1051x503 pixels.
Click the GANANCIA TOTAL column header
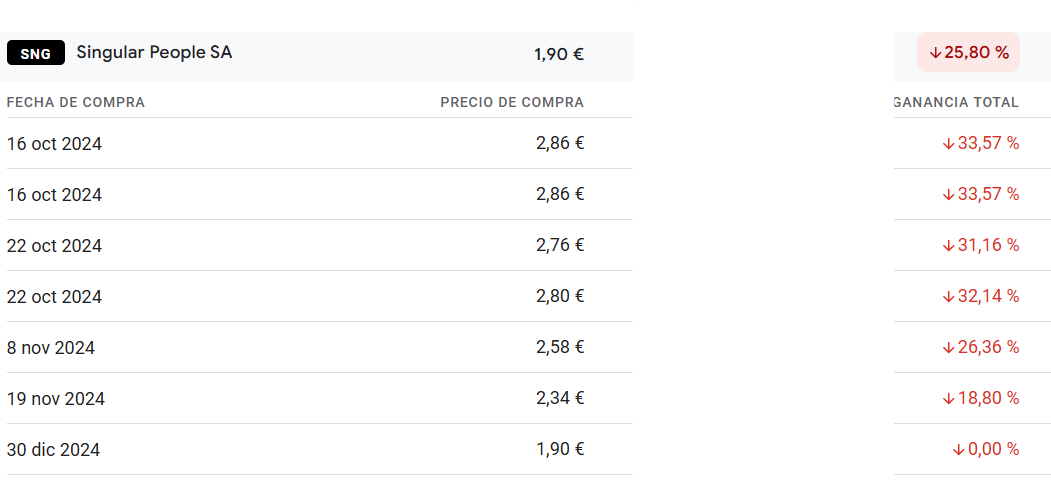(x=956, y=103)
